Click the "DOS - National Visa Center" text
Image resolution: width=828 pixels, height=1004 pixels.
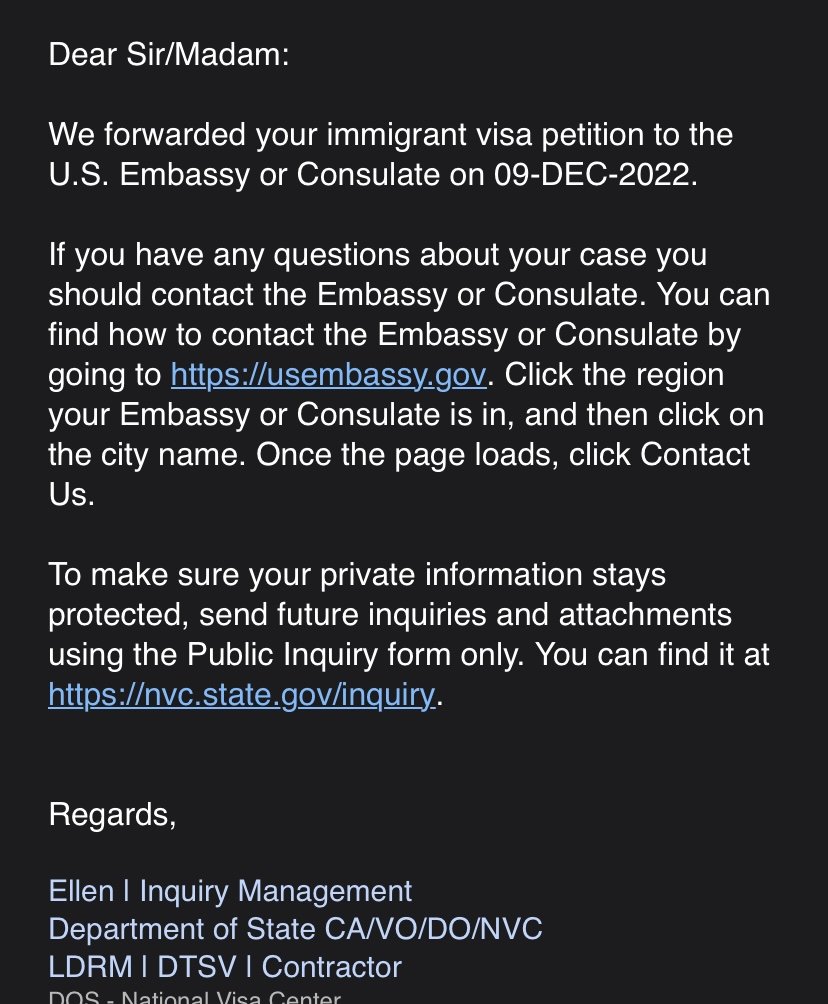tap(194, 997)
